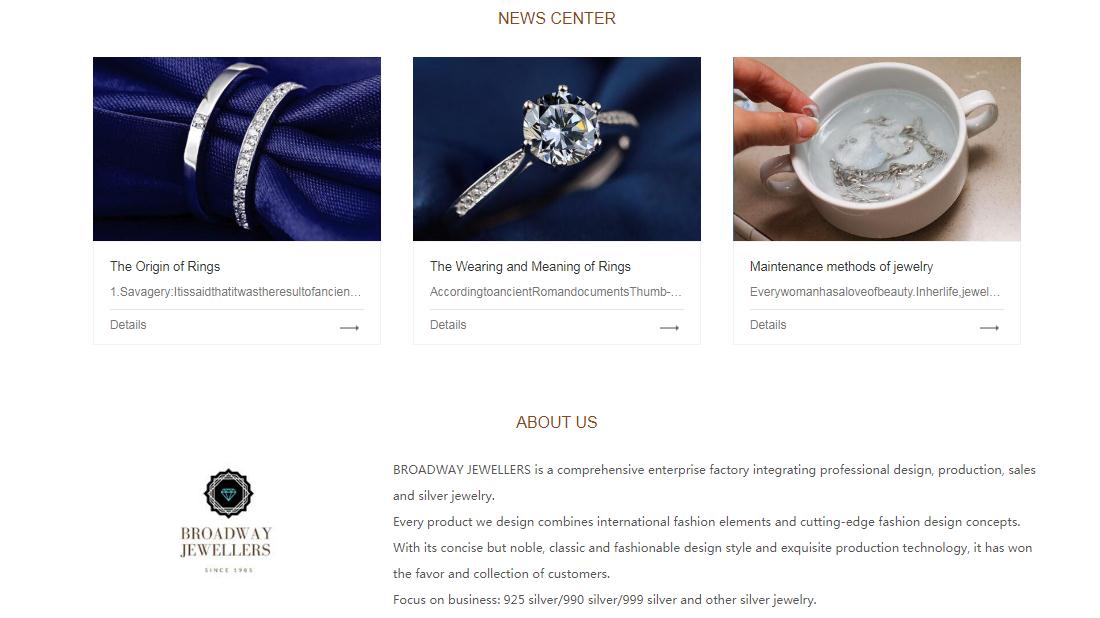This screenshot has height=618, width=1100.
Task: Select The Origin of Rings headline
Action: (165, 267)
